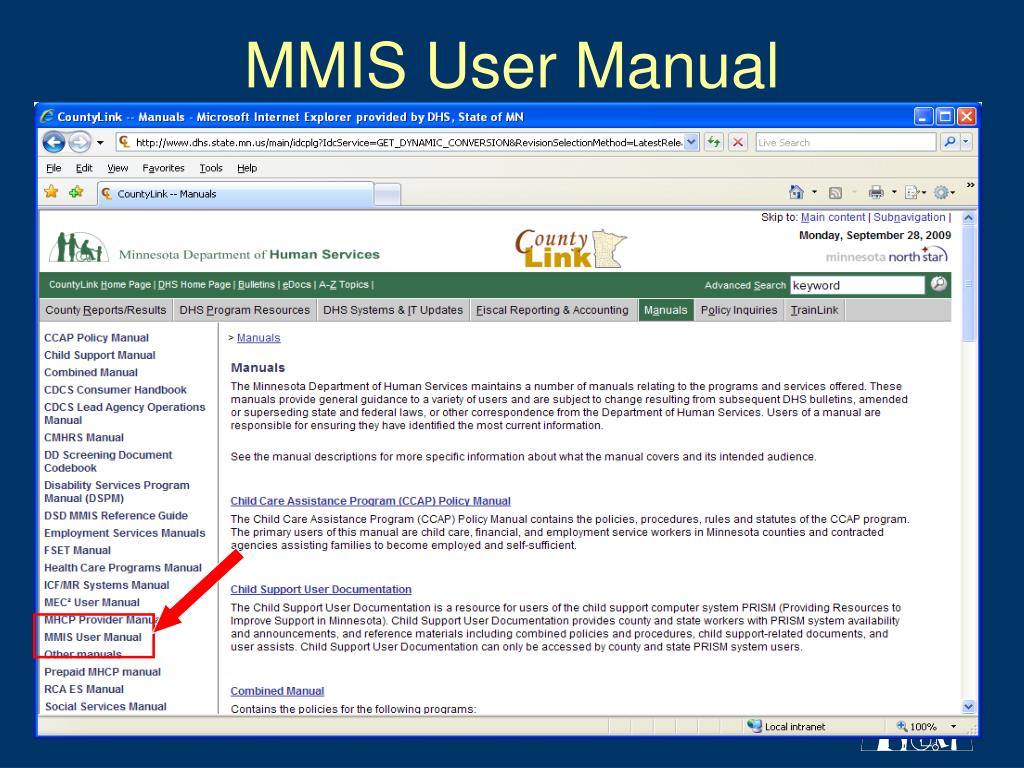Open the eDocs link
Screen dimensions: 1024x768
coord(296,285)
